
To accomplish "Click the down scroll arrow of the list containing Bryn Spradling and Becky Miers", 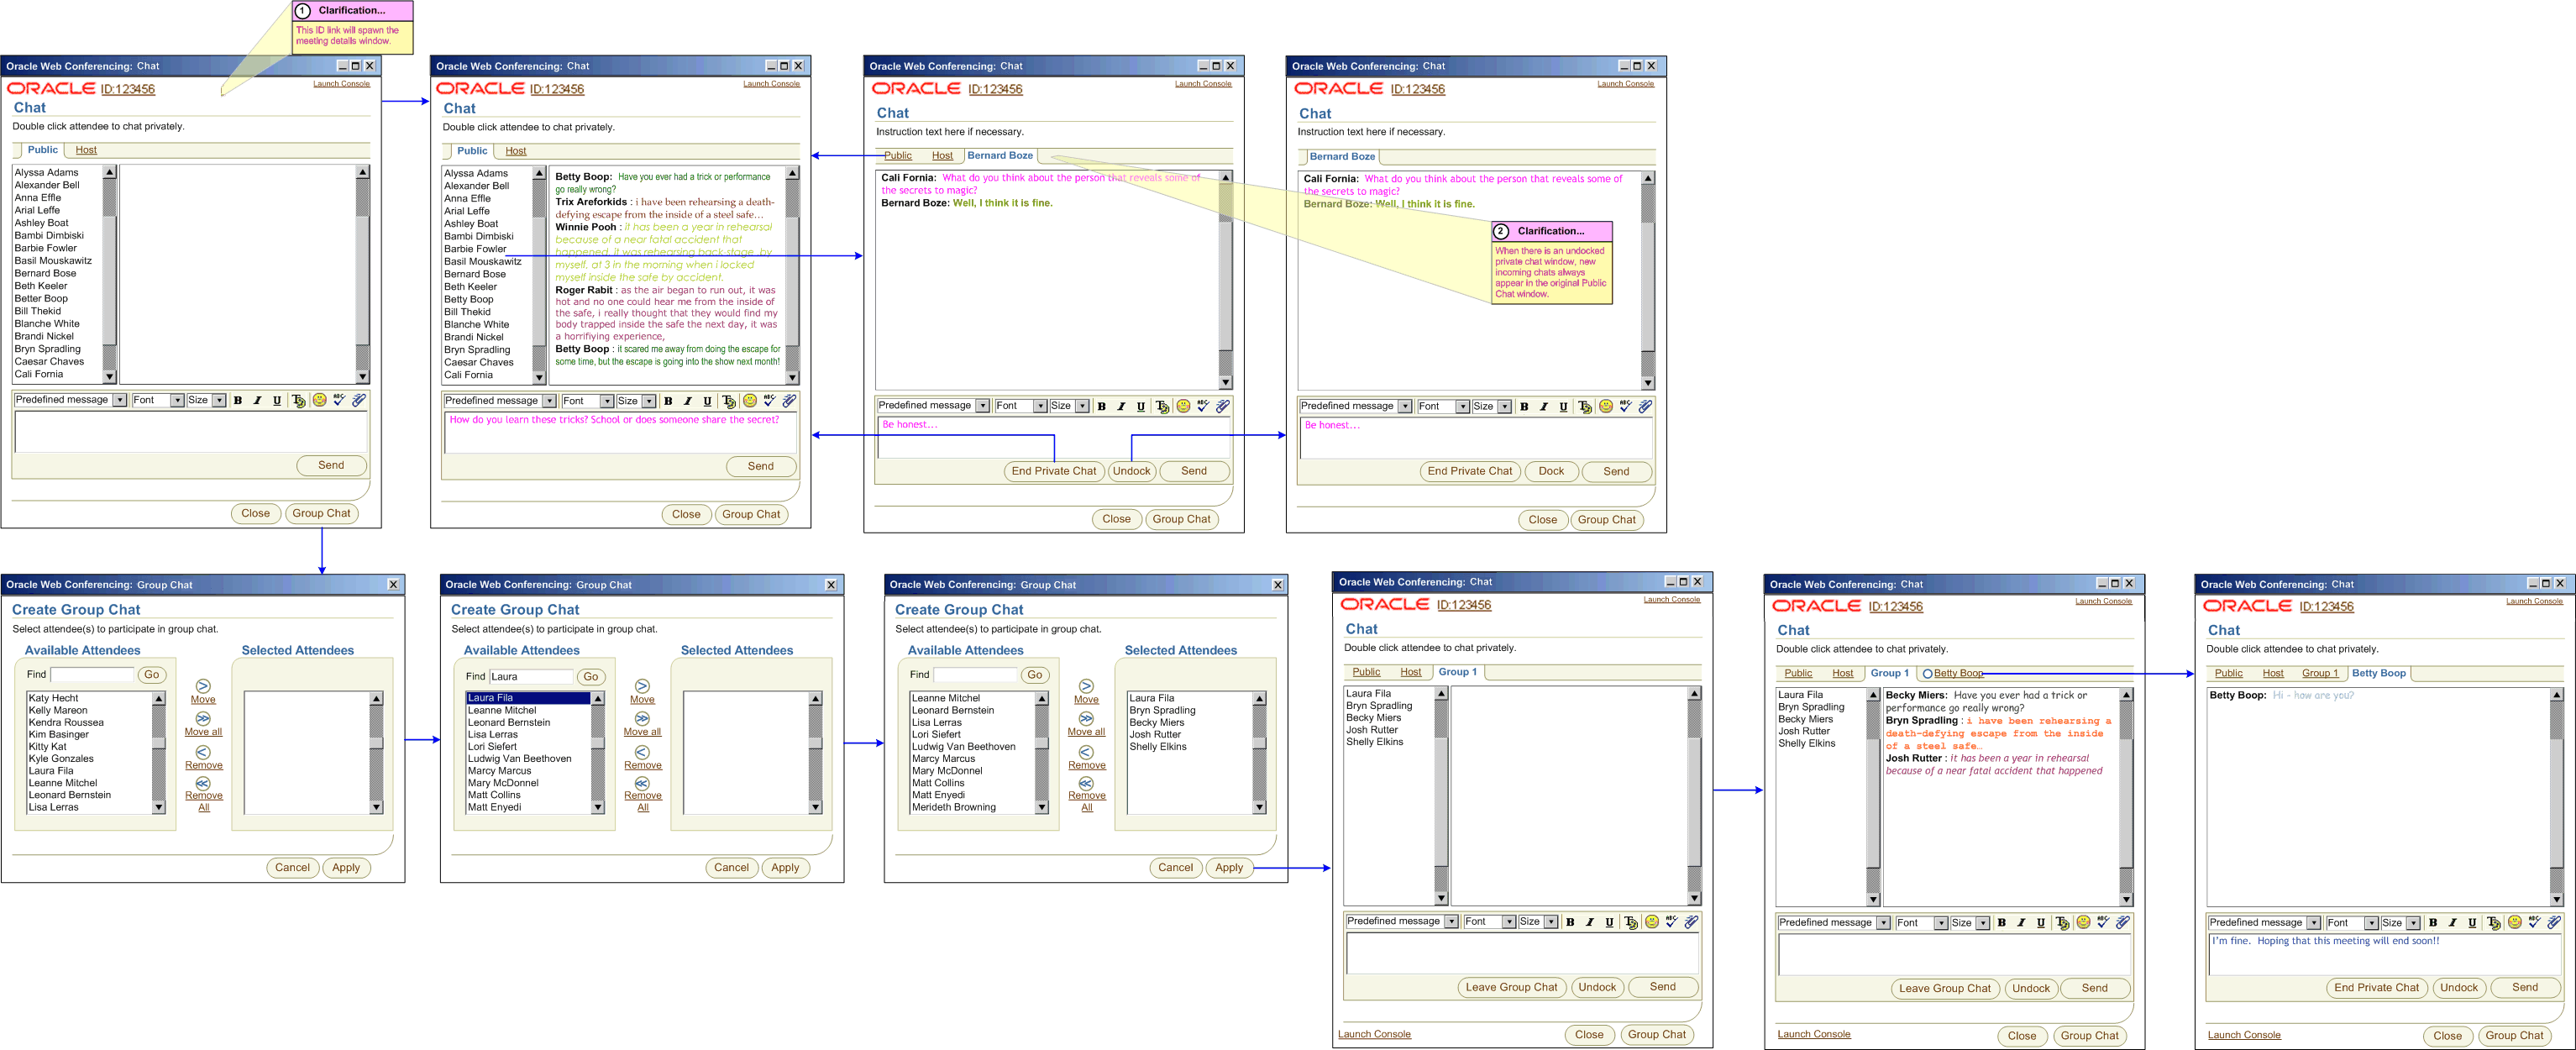I will click(x=1259, y=807).
